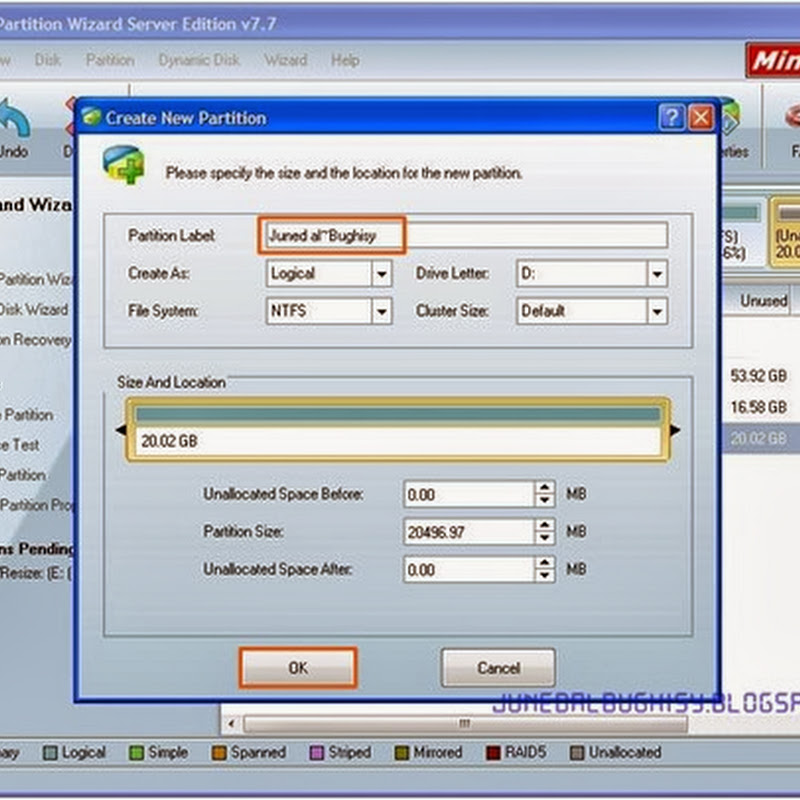
Task: Select the highlighted 20.02 GB row
Action: [760, 438]
